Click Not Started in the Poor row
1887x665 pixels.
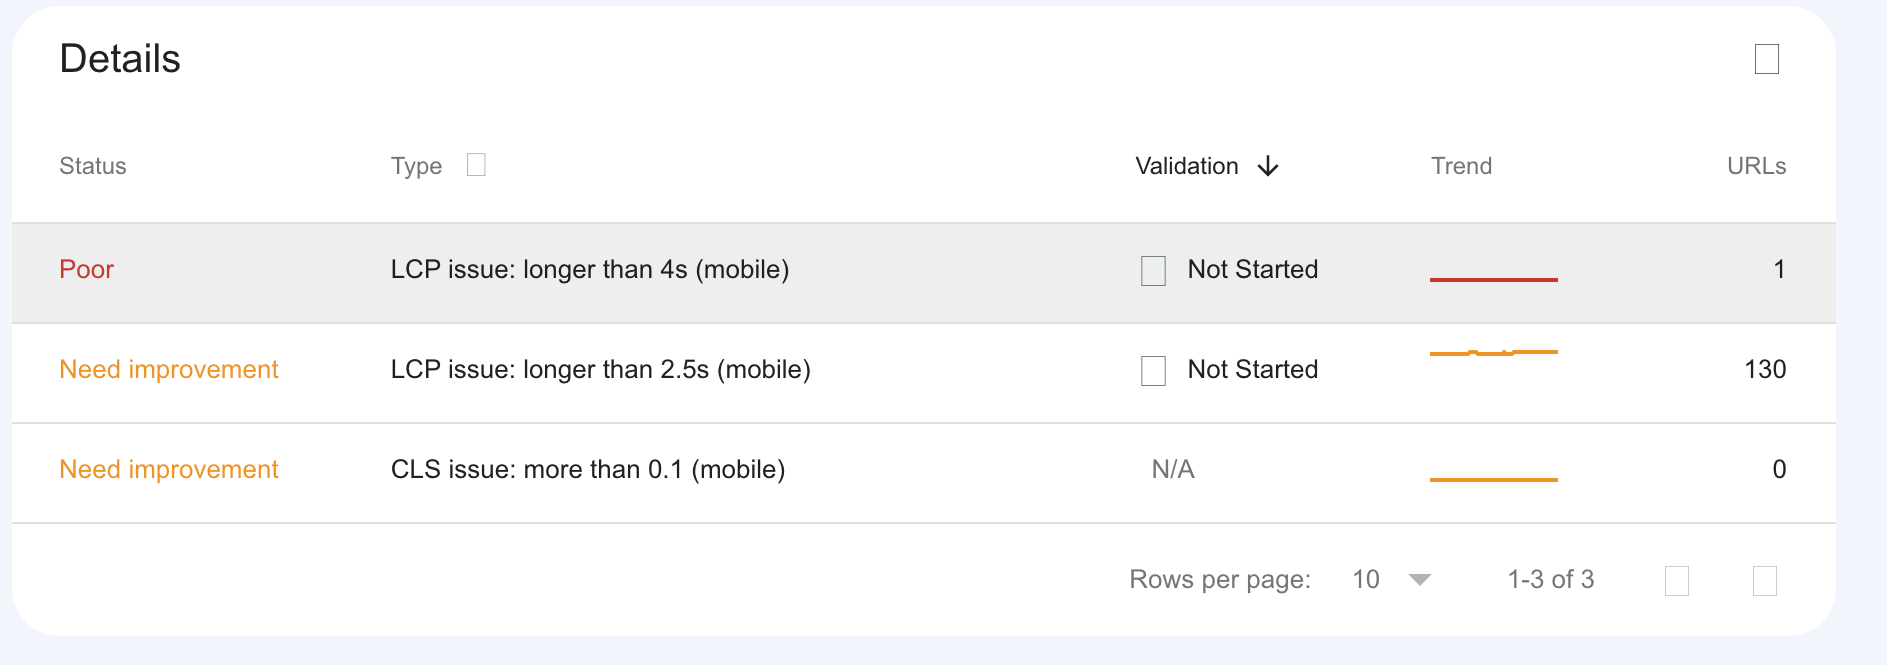pyautogui.click(x=1252, y=270)
